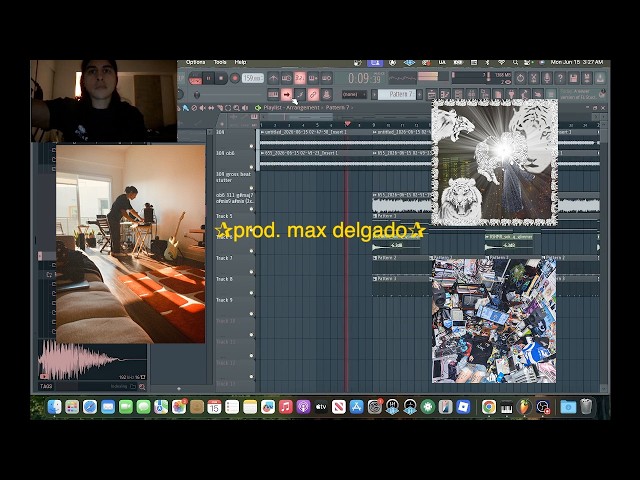Open the green Playlist menu arrow
The width and height of the screenshot is (640, 480).
(258, 108)
